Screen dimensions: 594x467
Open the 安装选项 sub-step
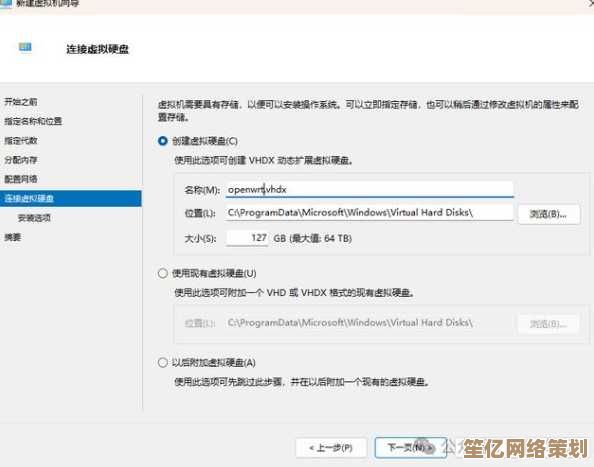tap(34, 218)
